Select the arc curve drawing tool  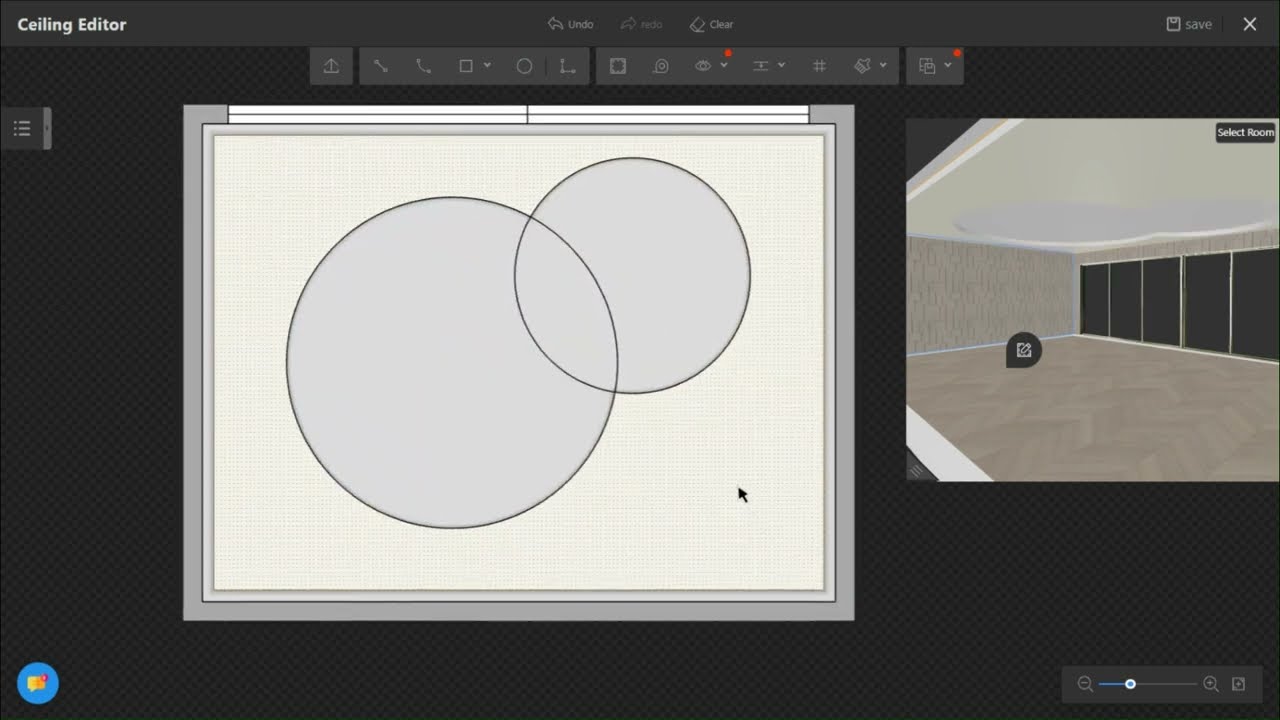[x=424, y=66]
